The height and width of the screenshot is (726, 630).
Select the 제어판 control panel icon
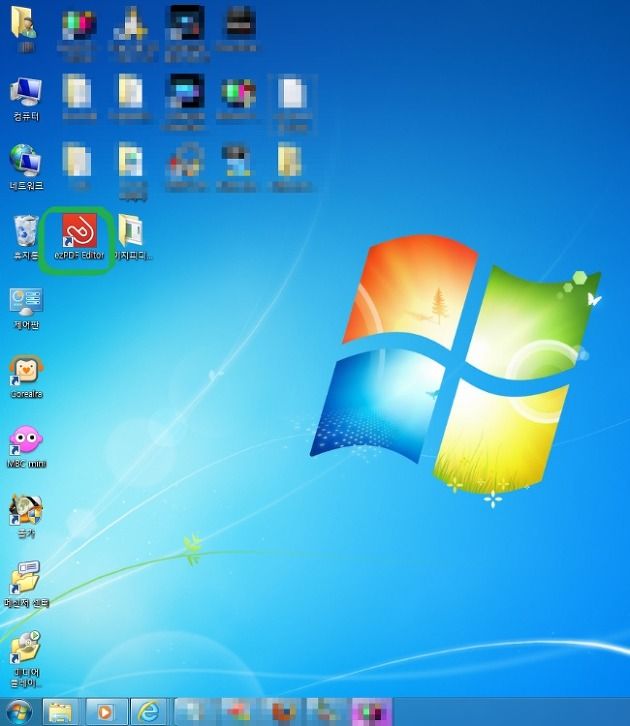(26, 308)
